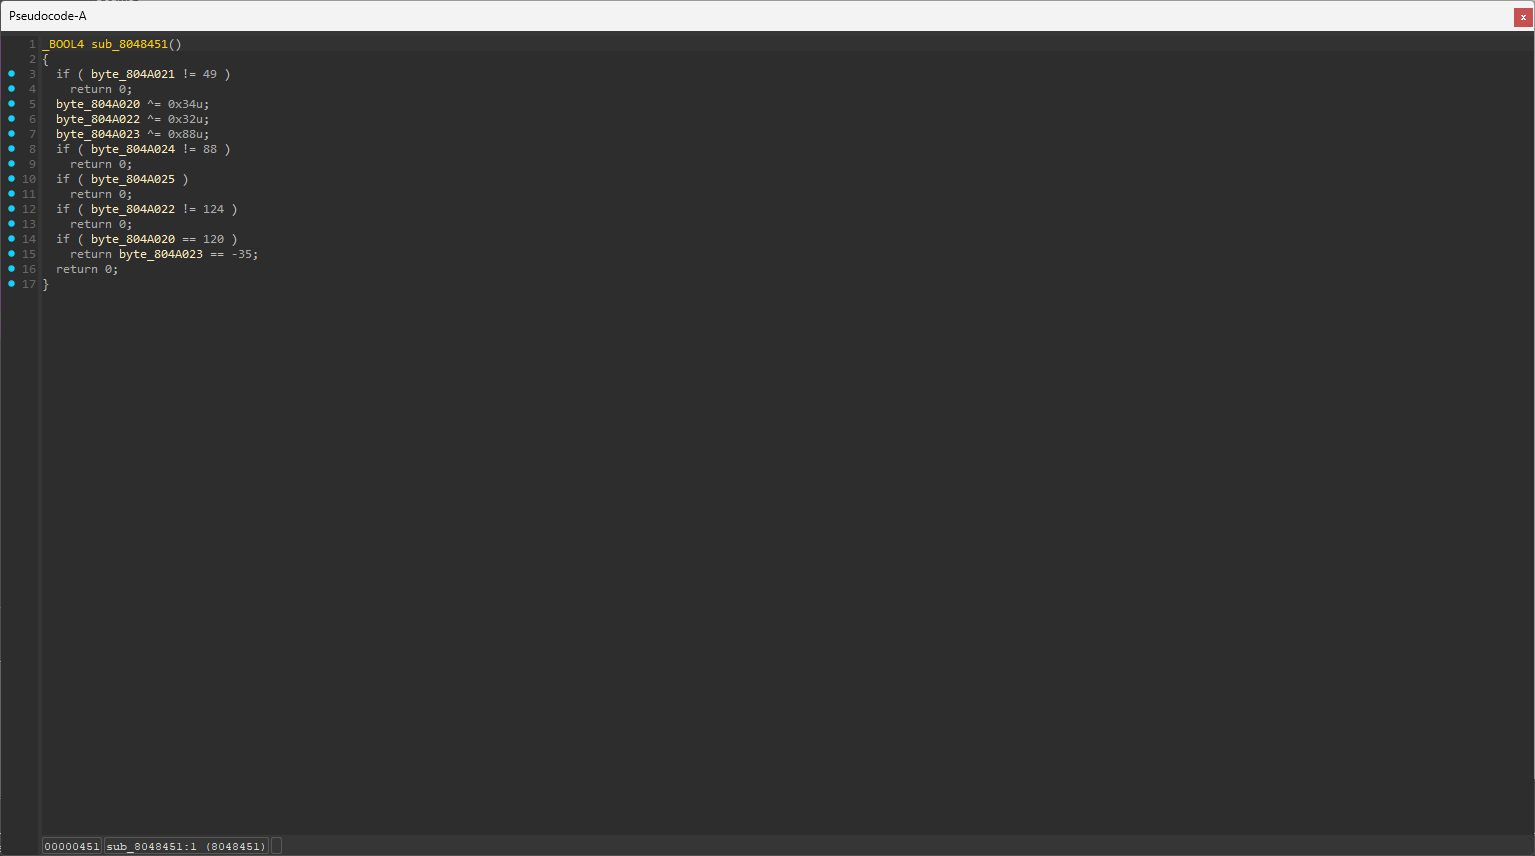Click the blue dot beside line 15
The width and height of the screenshot is (1535, 856).
coord(12,254)
